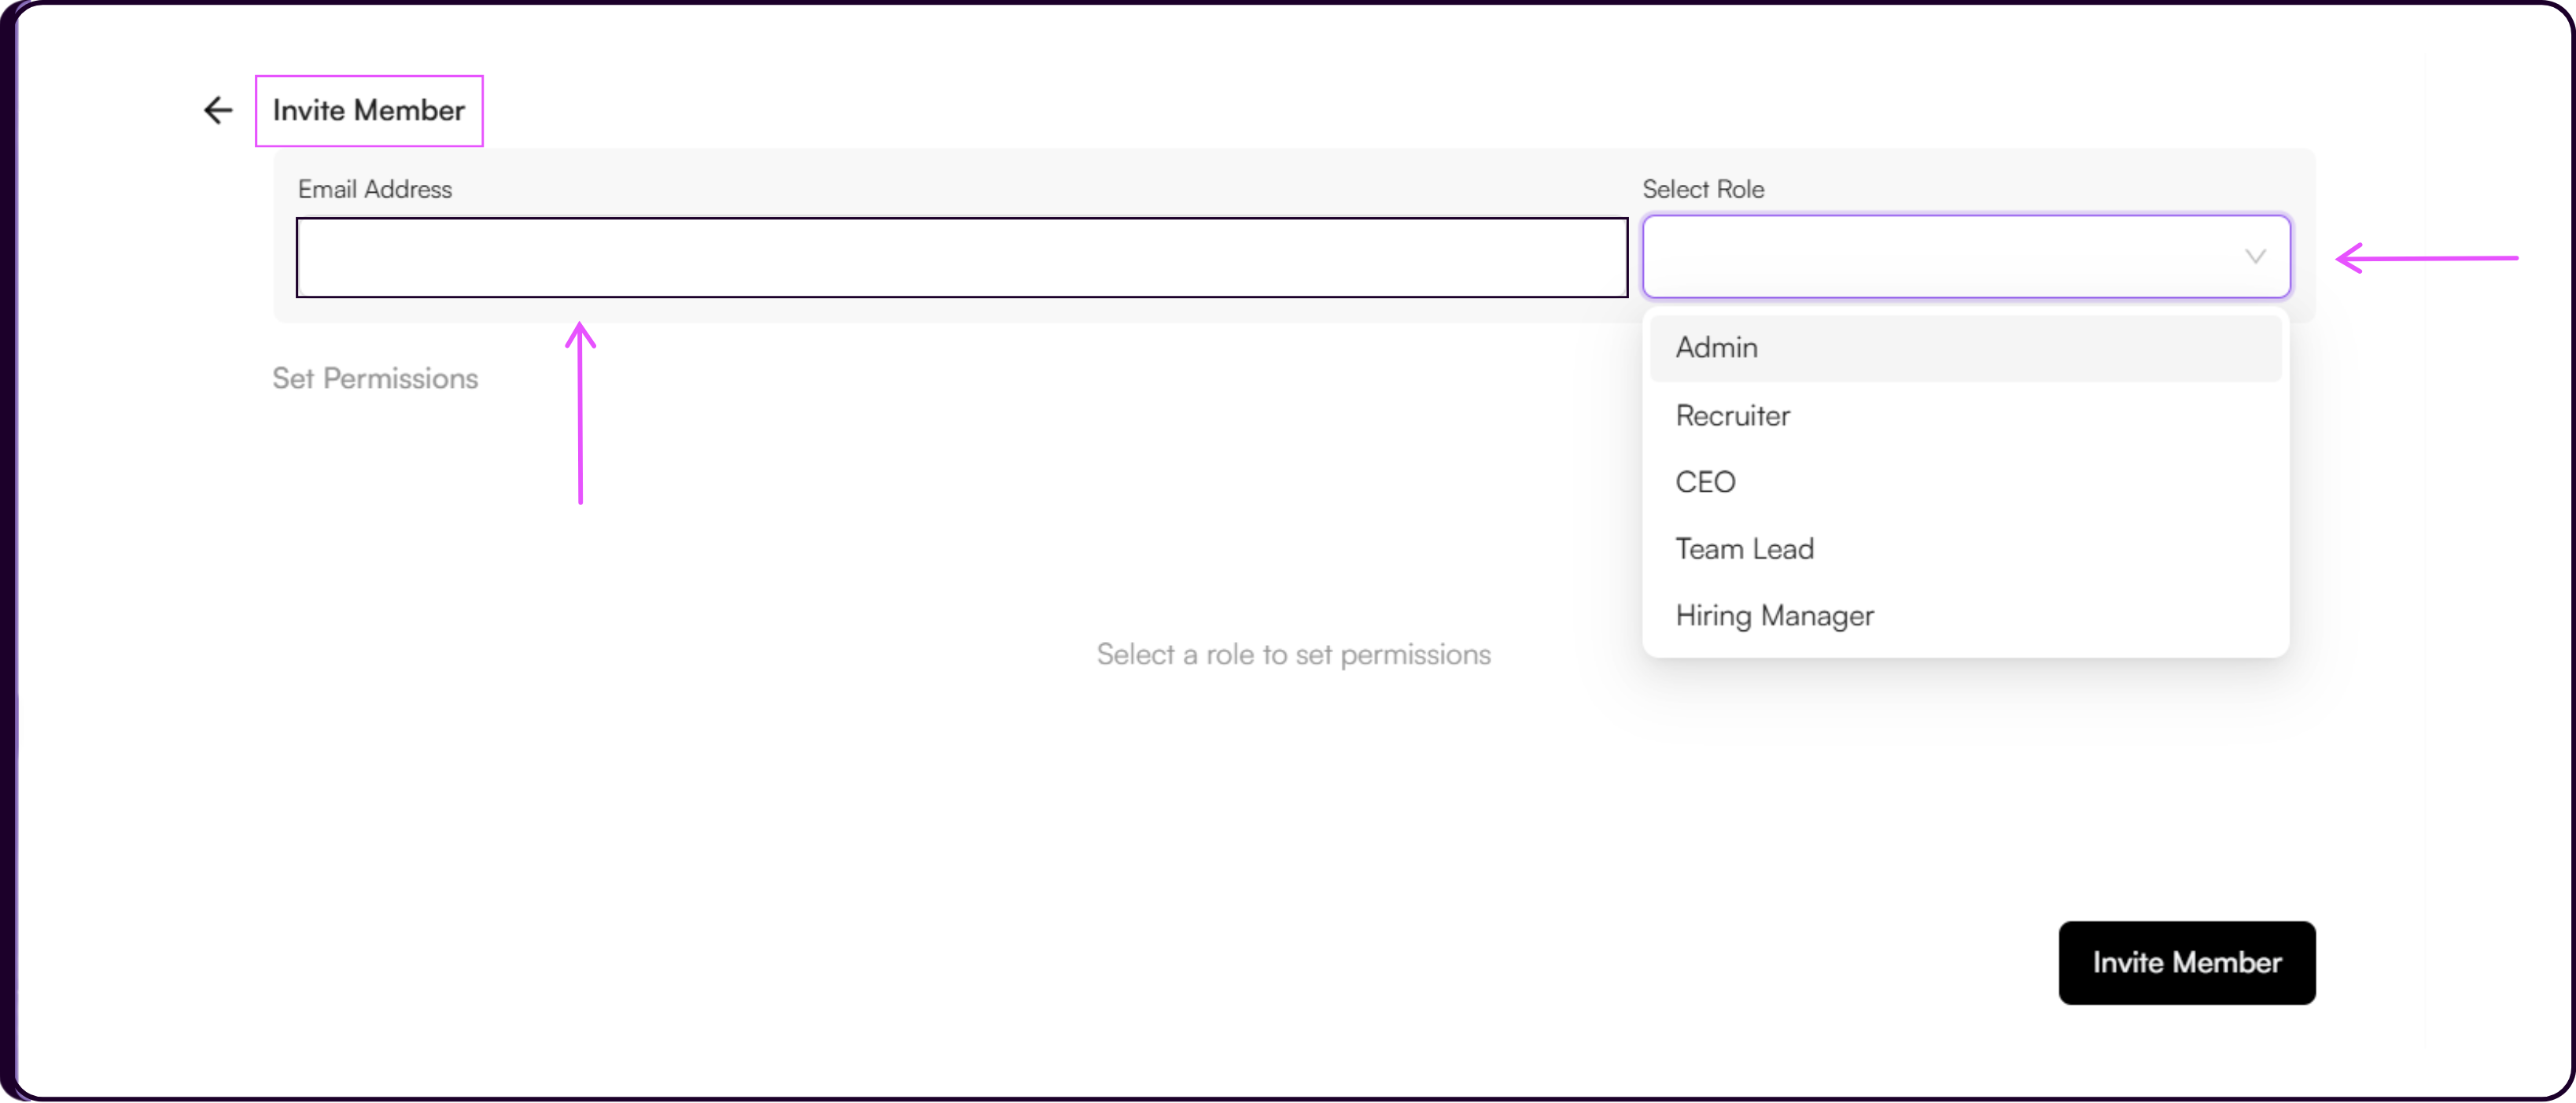This screenshot has width=2576, height=1103.
Task: Click the Email Address input field
Action: tap(962, 257)
